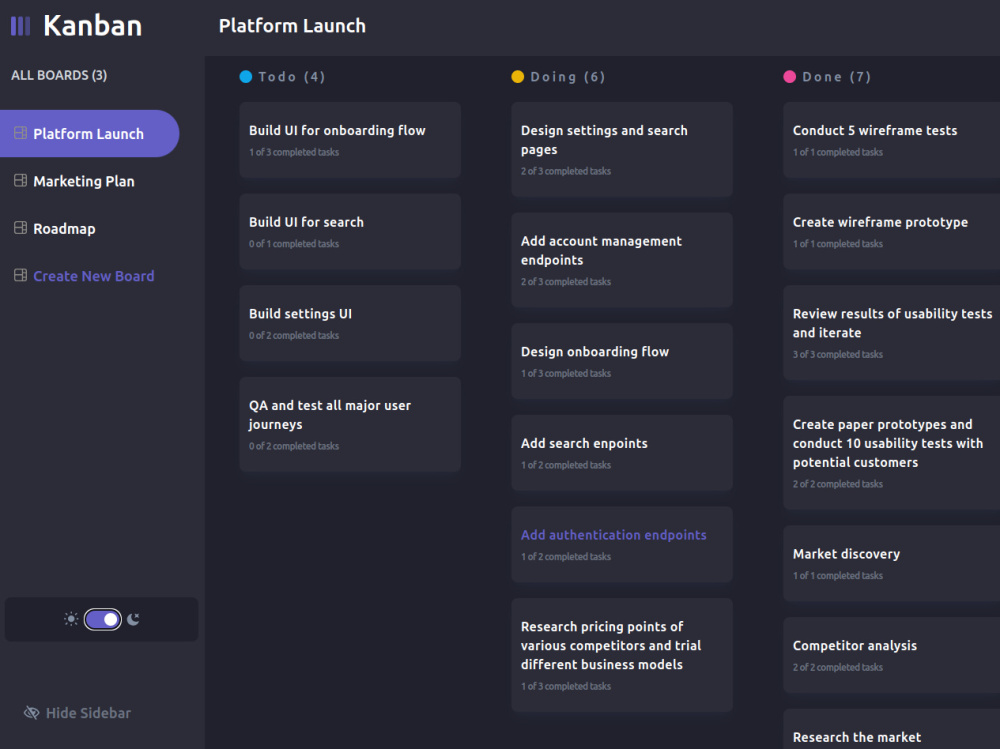Click the Done (7) column heading

coord(836,77)
